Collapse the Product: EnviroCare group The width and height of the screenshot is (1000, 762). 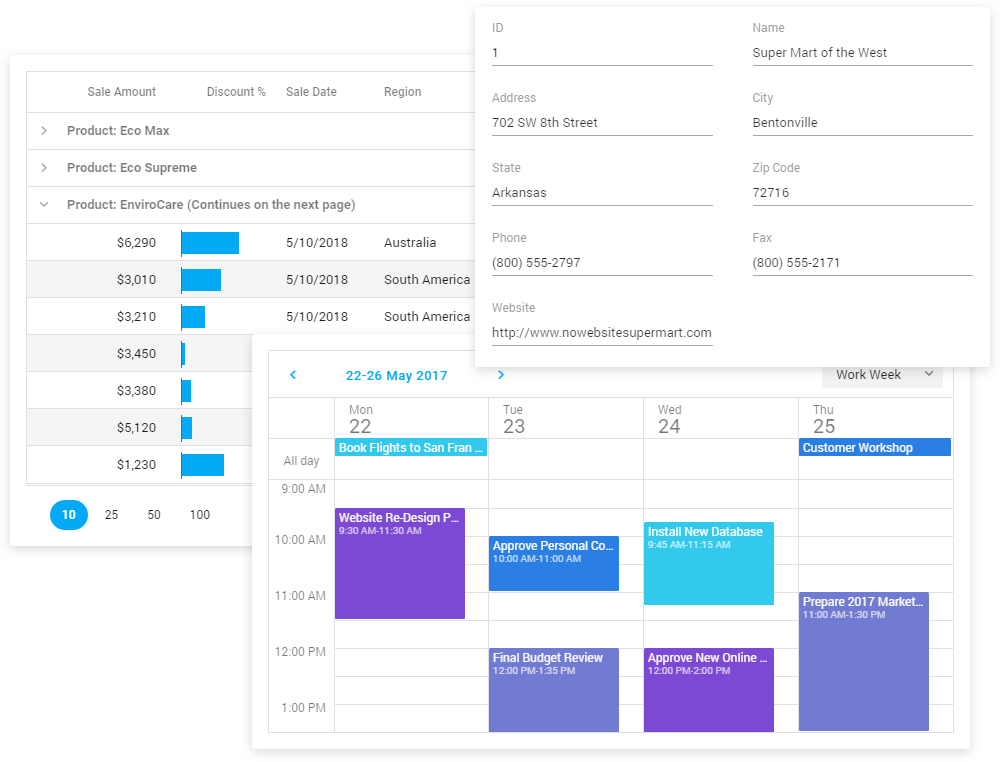click(x=43, y=204)
